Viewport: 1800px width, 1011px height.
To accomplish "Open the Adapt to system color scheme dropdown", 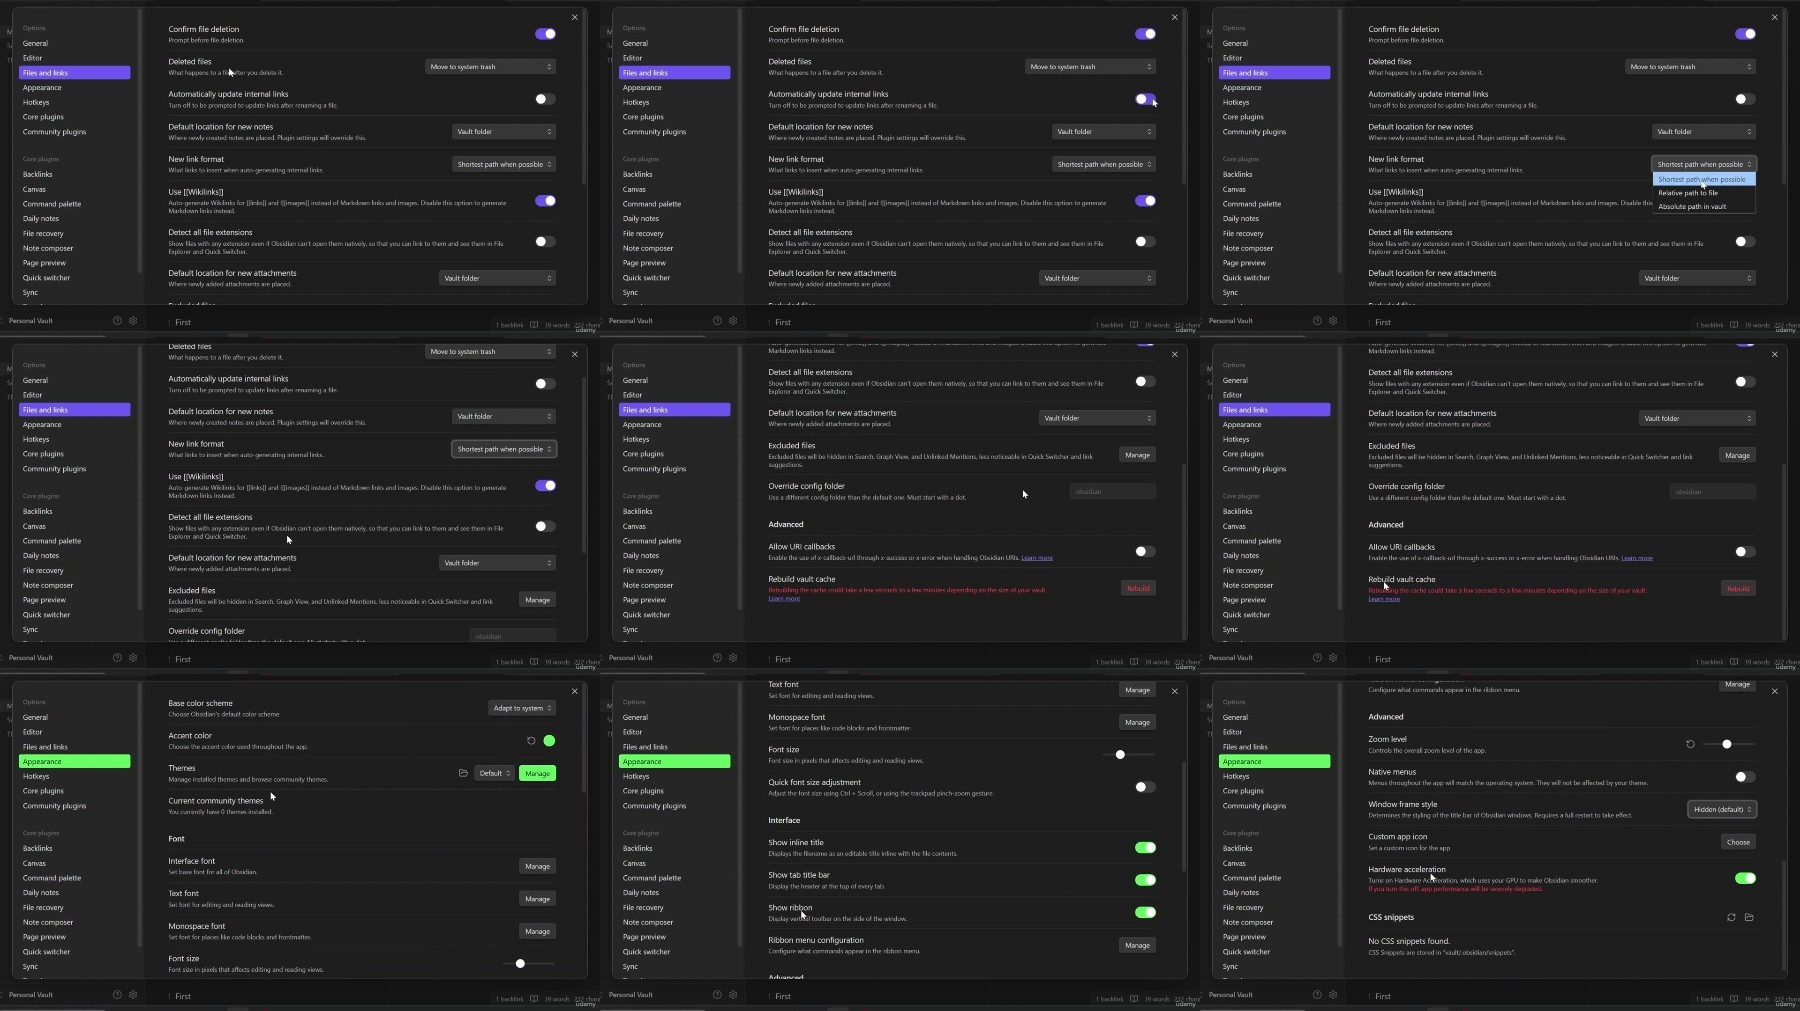I will 522,708.
